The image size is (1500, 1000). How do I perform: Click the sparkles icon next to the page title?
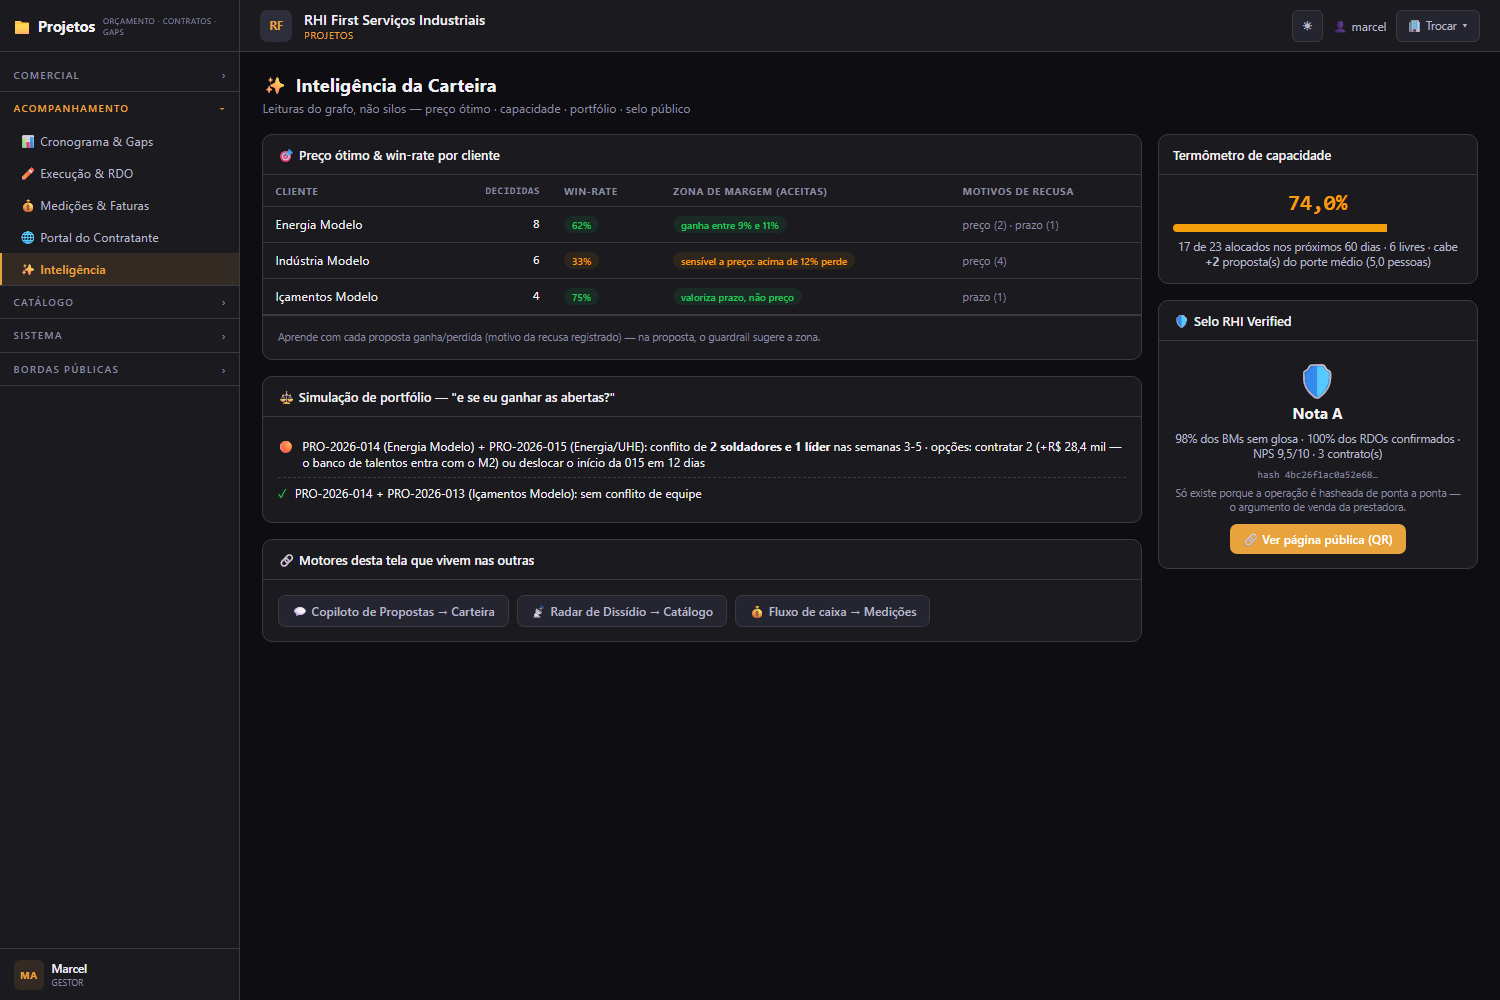coord(275,86)
